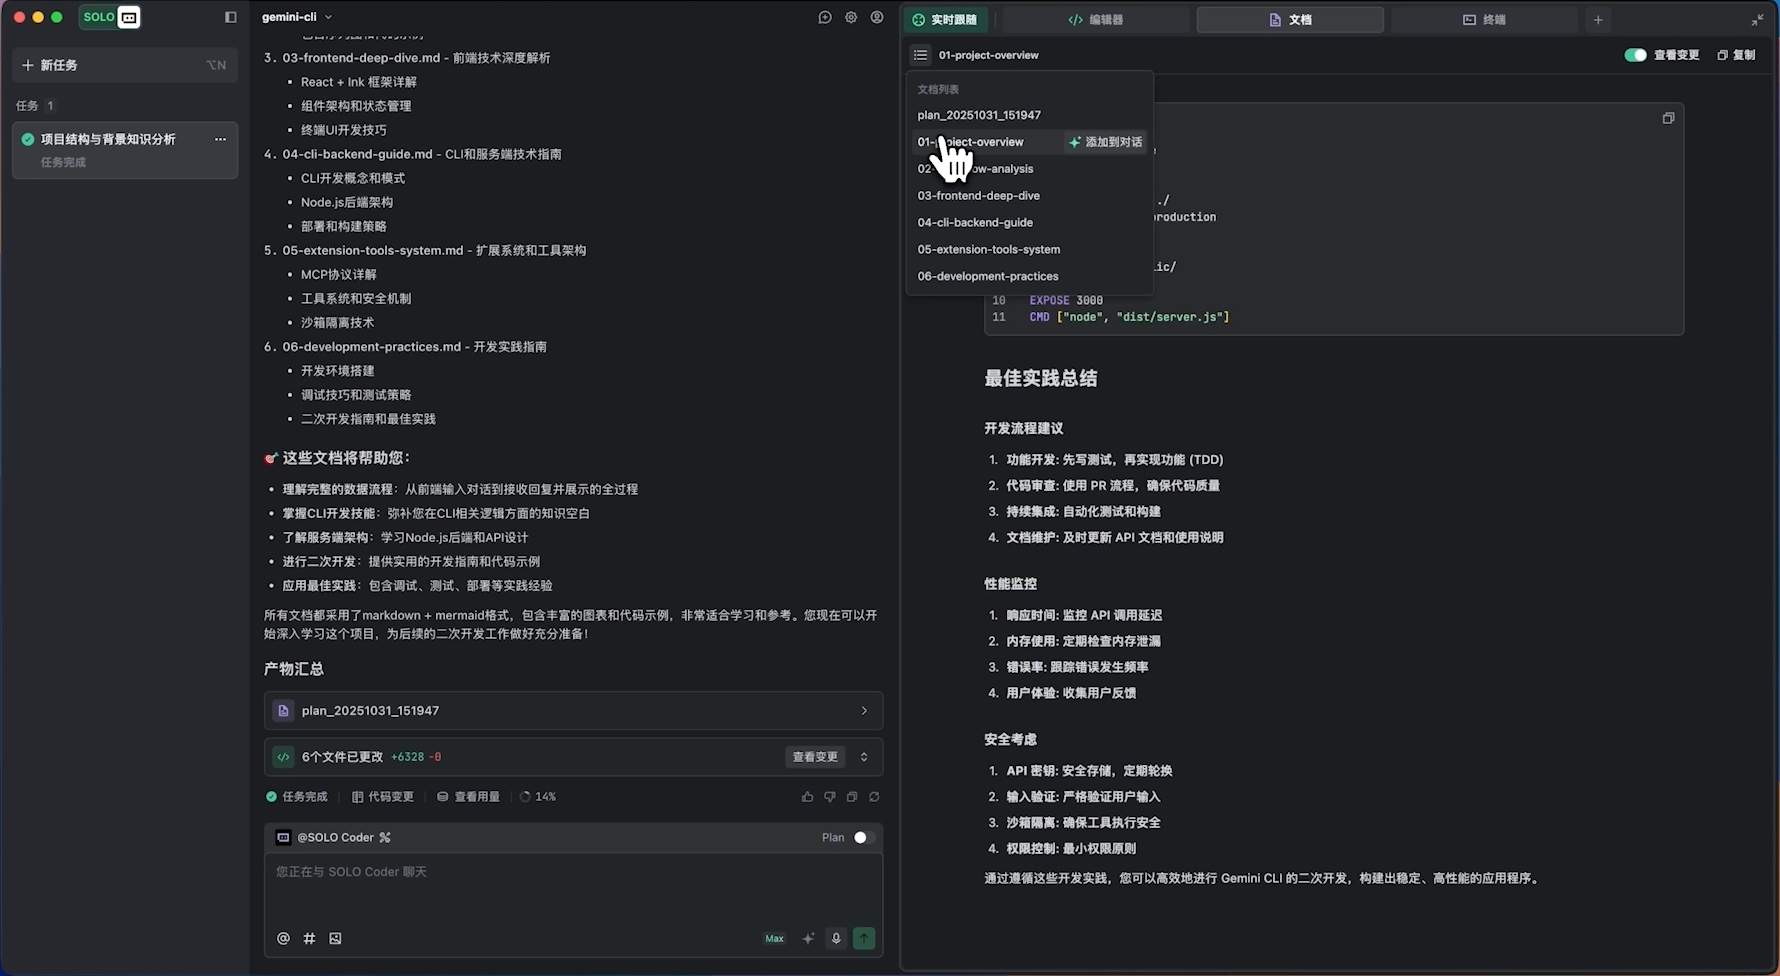Click the 14% context usage indicator
The width and height of the screenshot is (1780, 976).
tap(538, 797)
